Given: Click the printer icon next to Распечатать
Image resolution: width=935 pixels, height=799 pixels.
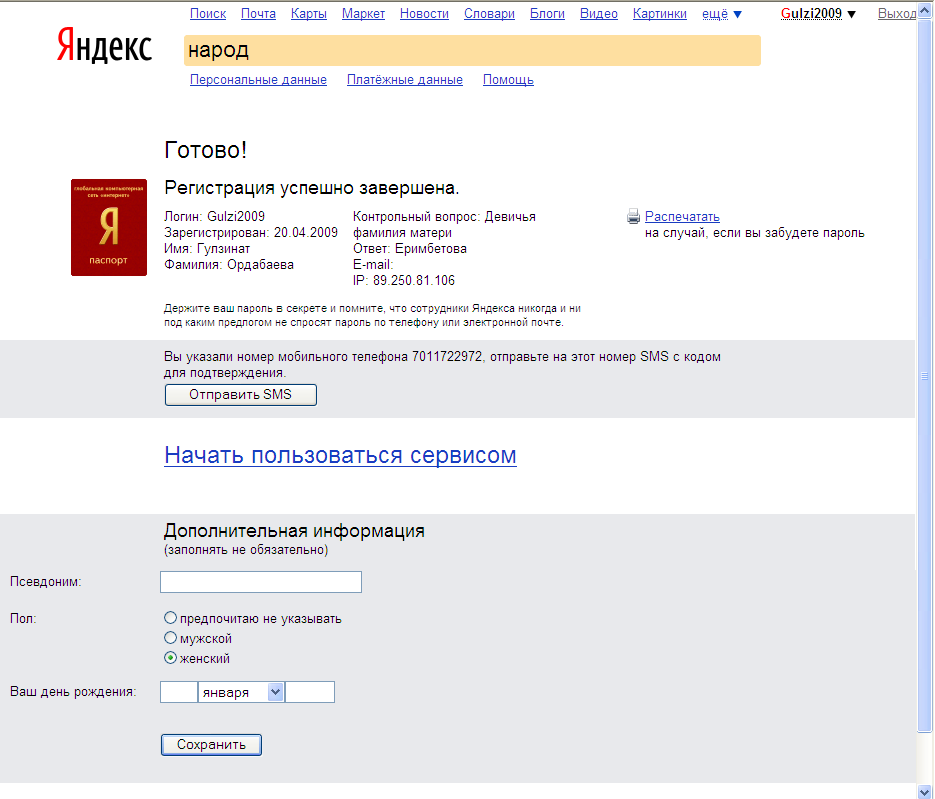Looking at the screenshot, I should click(633, 216).
